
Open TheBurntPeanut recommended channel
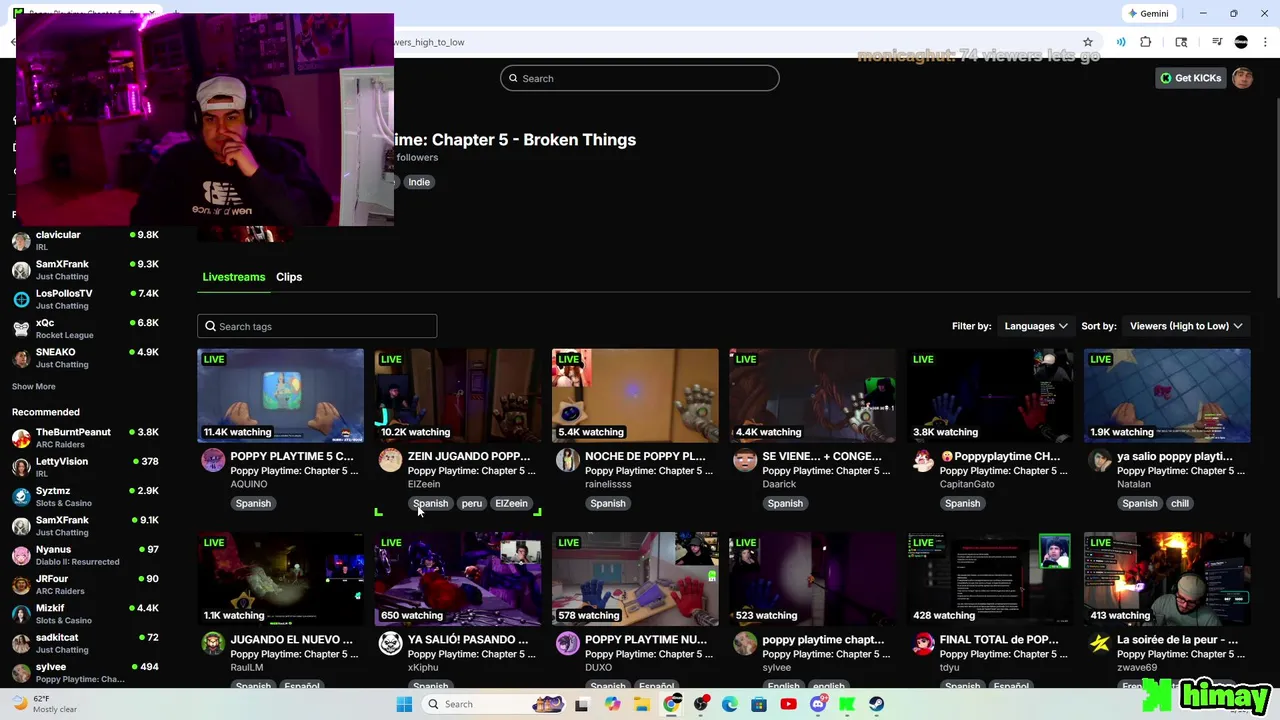(x=85, y=438)
